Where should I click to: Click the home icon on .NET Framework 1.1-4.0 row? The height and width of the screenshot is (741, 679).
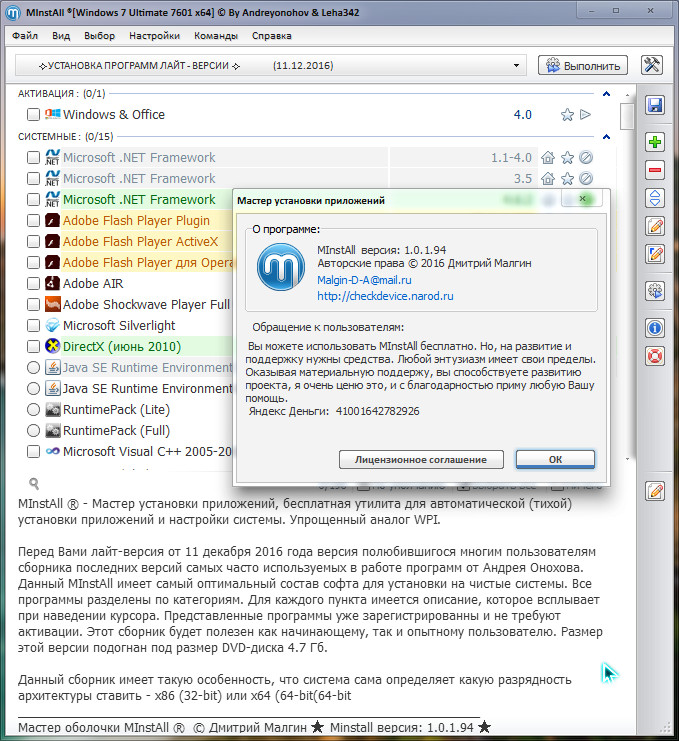tap(548, 157)
